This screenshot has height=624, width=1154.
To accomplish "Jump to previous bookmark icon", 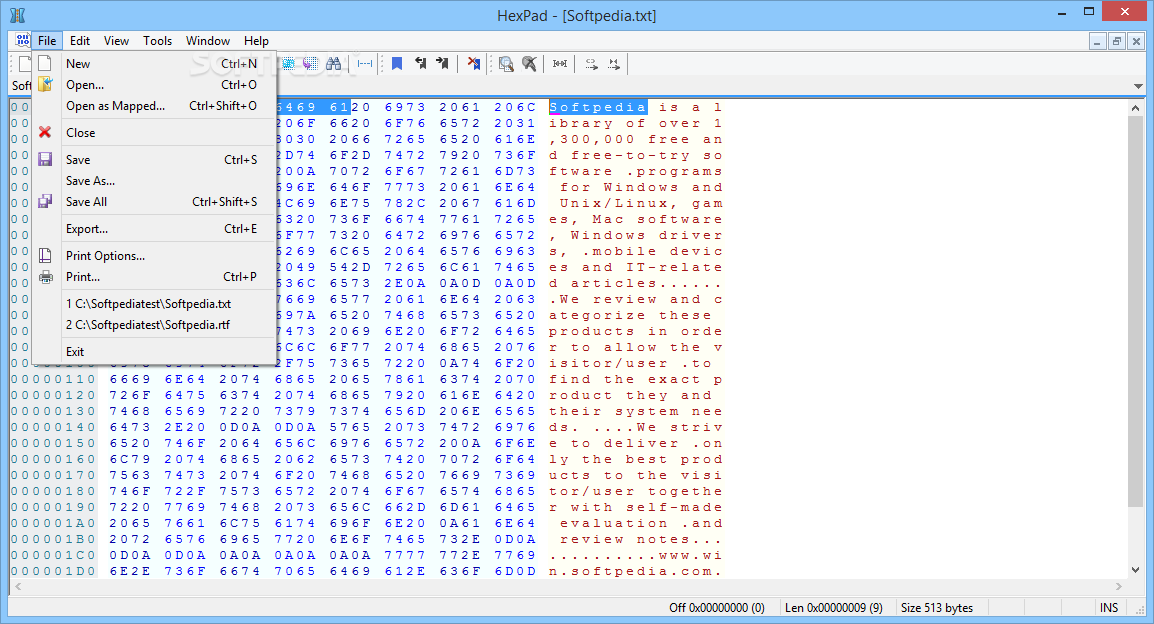I will [420, 64].
